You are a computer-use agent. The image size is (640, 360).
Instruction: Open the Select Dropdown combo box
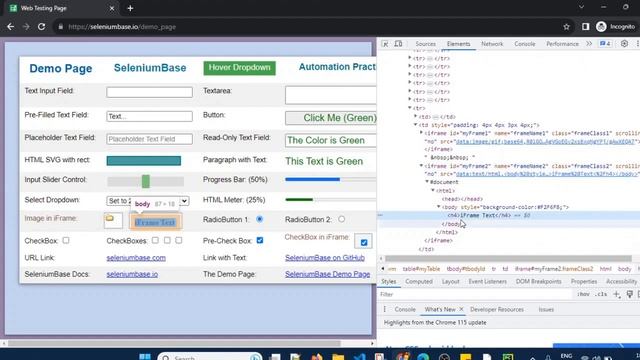pos(147,201)
